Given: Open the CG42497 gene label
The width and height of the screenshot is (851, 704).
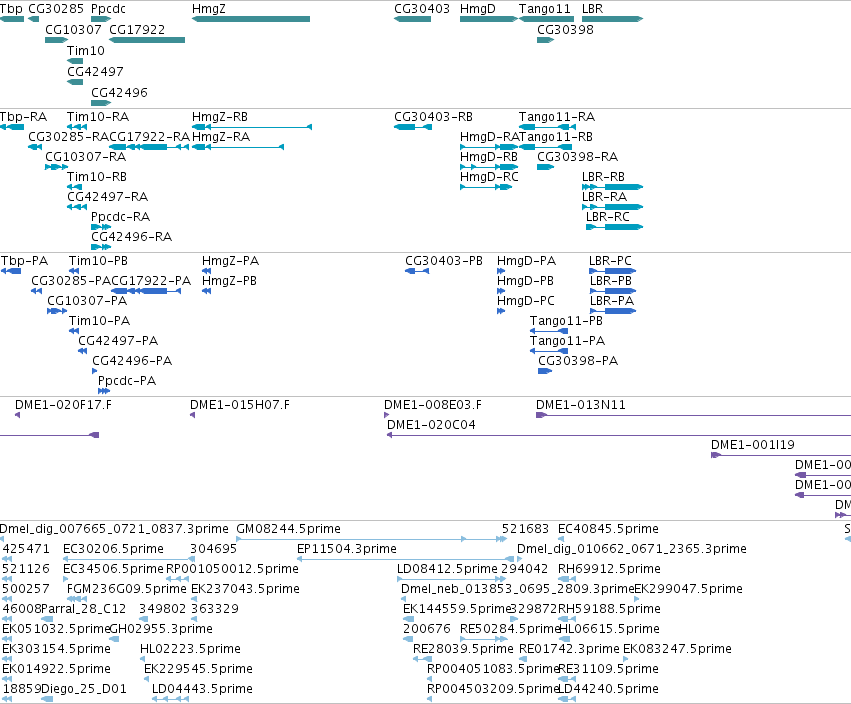Looking at the screenshot, I should (x=95, y=72).
